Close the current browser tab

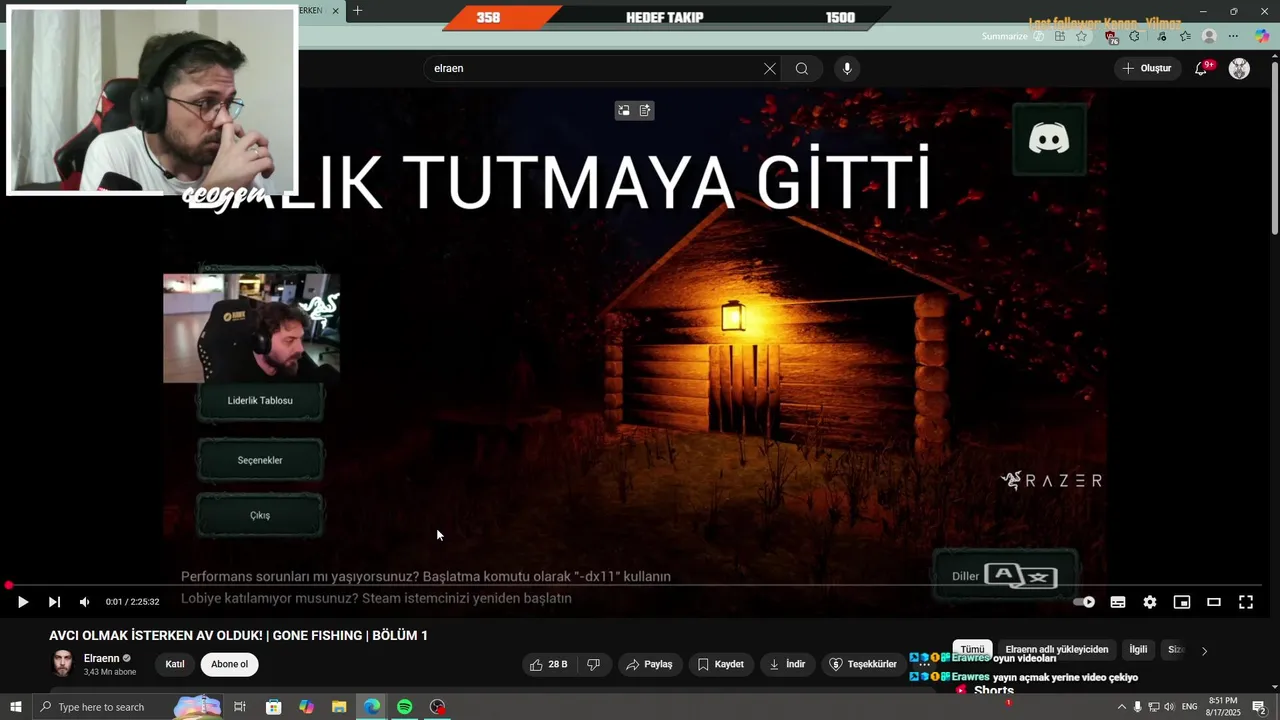pyautogui.click(x=335, y=10)
